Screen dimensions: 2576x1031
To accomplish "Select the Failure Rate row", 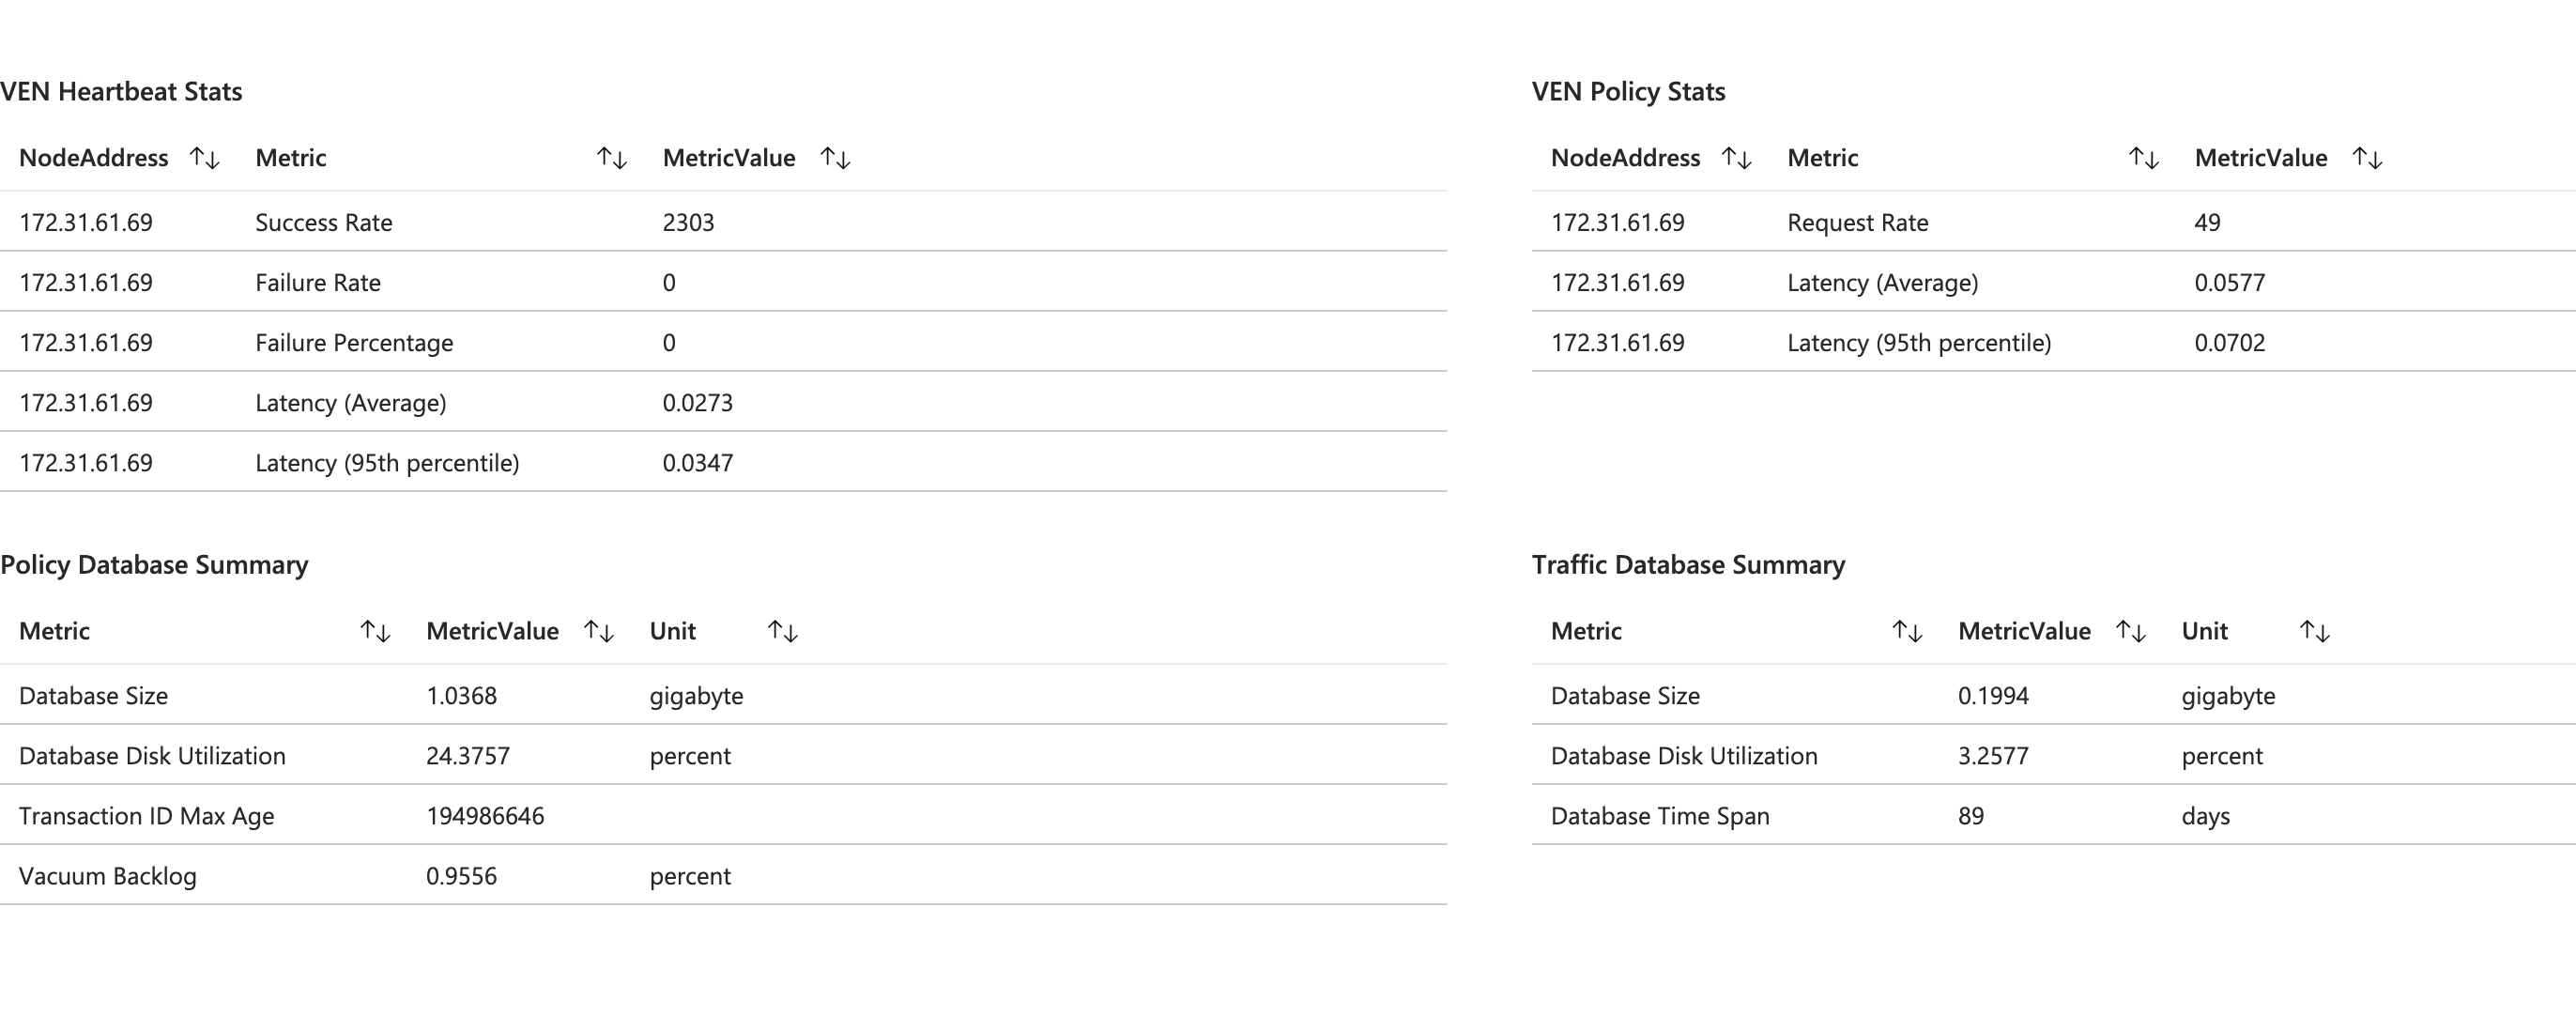I will [724, 281].
